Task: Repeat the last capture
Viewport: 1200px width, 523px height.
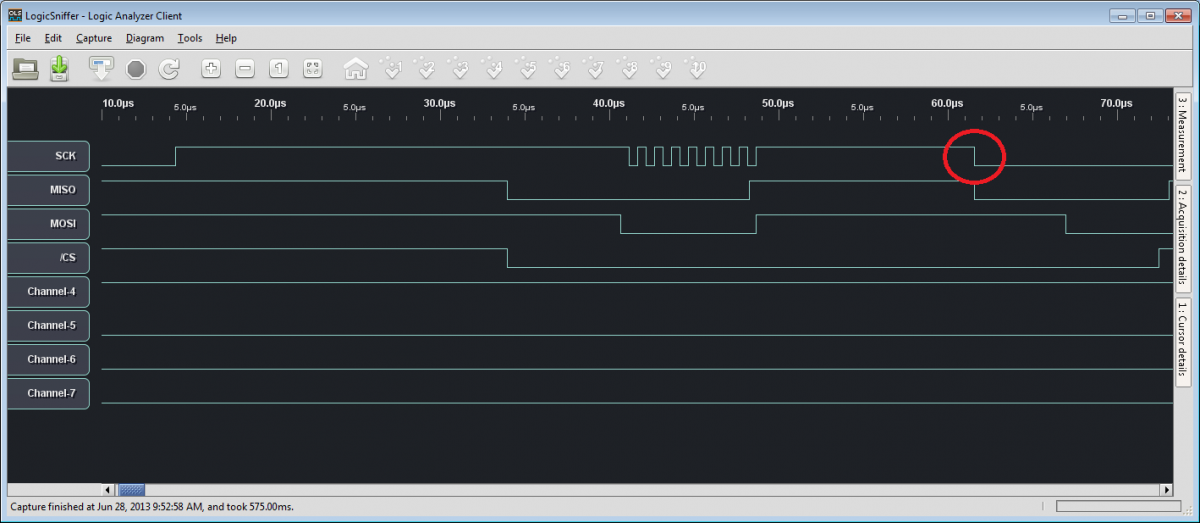Action: tap(170, 69)
